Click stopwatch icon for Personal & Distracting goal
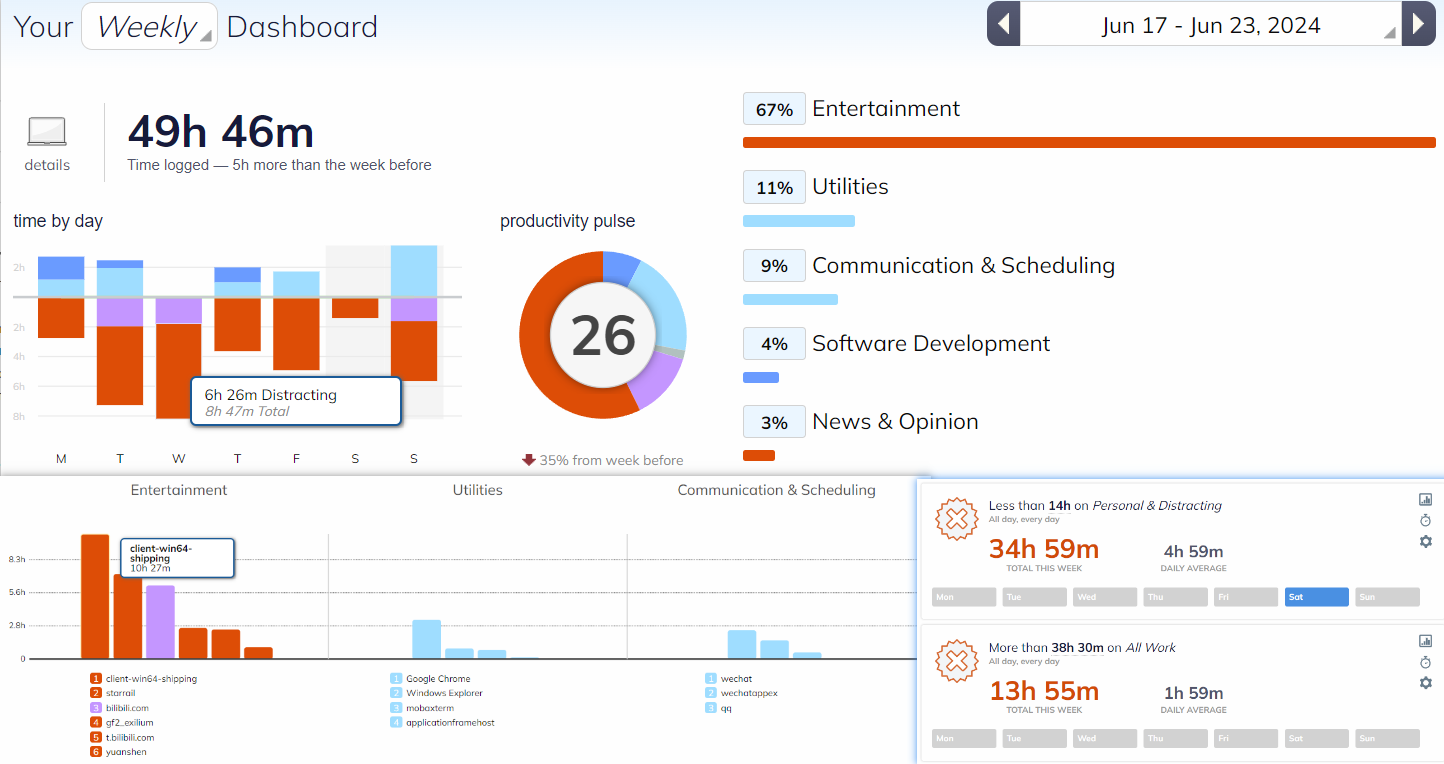This screenshot has width=1444, height=764. [1425, 521]
